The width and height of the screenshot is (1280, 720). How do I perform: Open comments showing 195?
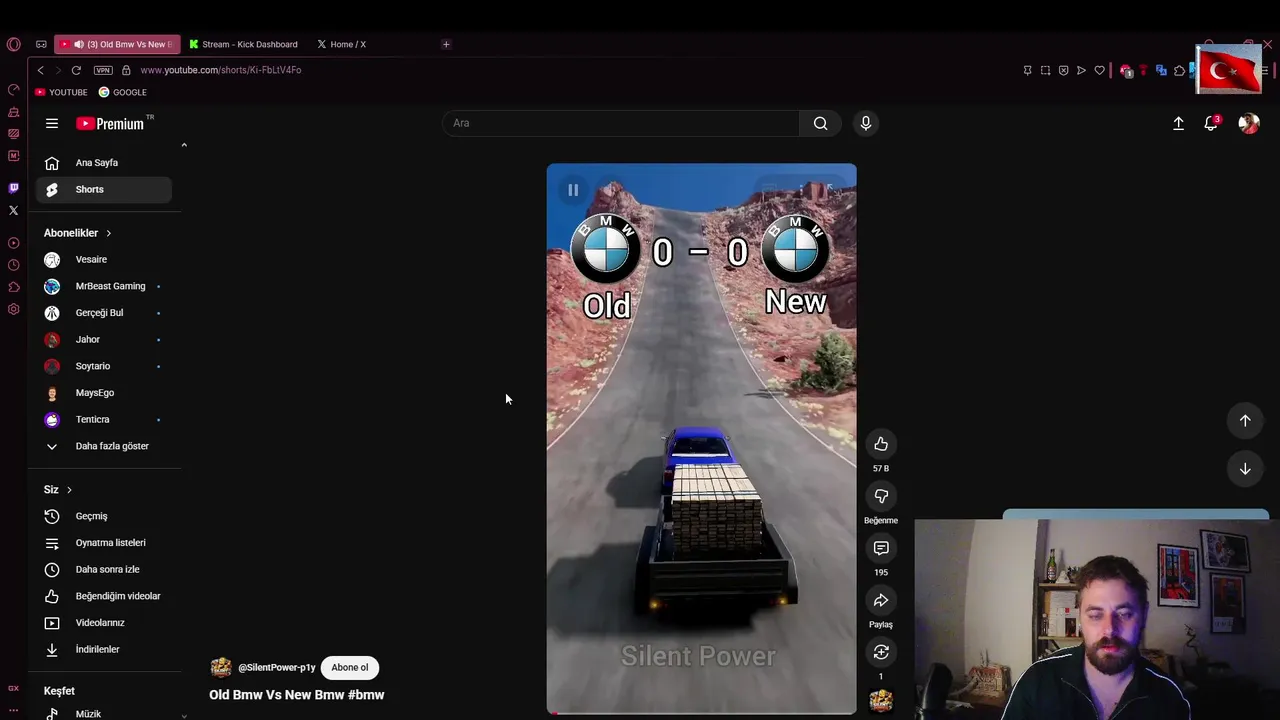(x=881, y=548)
